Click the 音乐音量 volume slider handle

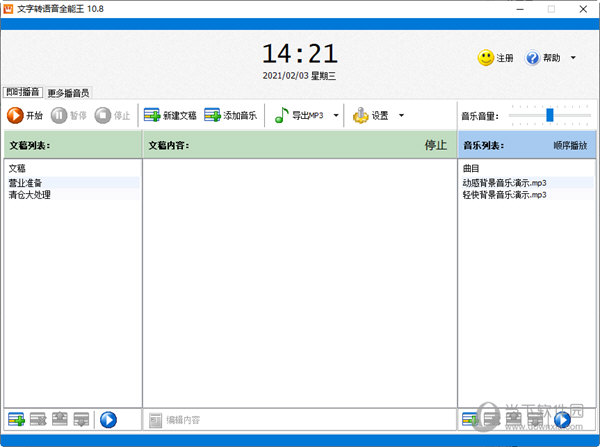[x=549, y=115]
